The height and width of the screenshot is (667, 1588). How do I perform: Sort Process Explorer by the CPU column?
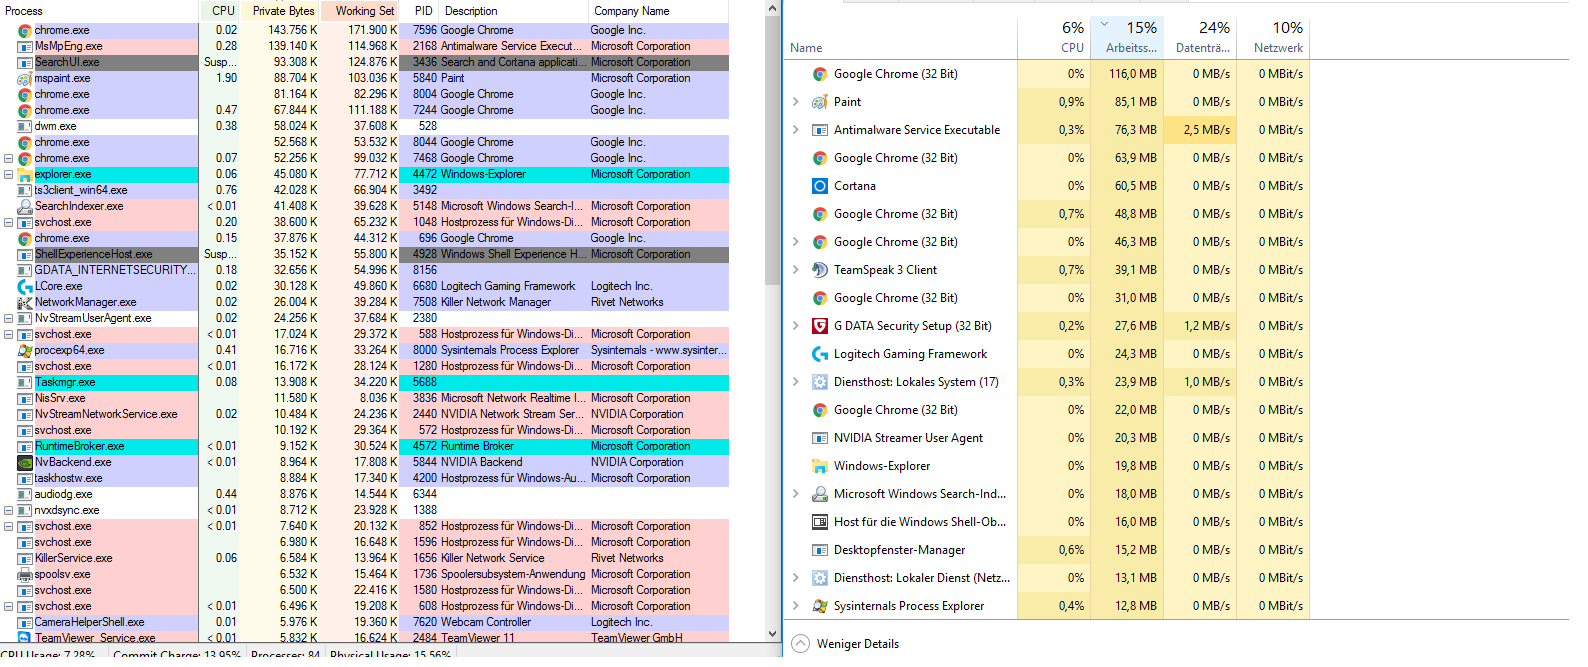tap(222, 11)
